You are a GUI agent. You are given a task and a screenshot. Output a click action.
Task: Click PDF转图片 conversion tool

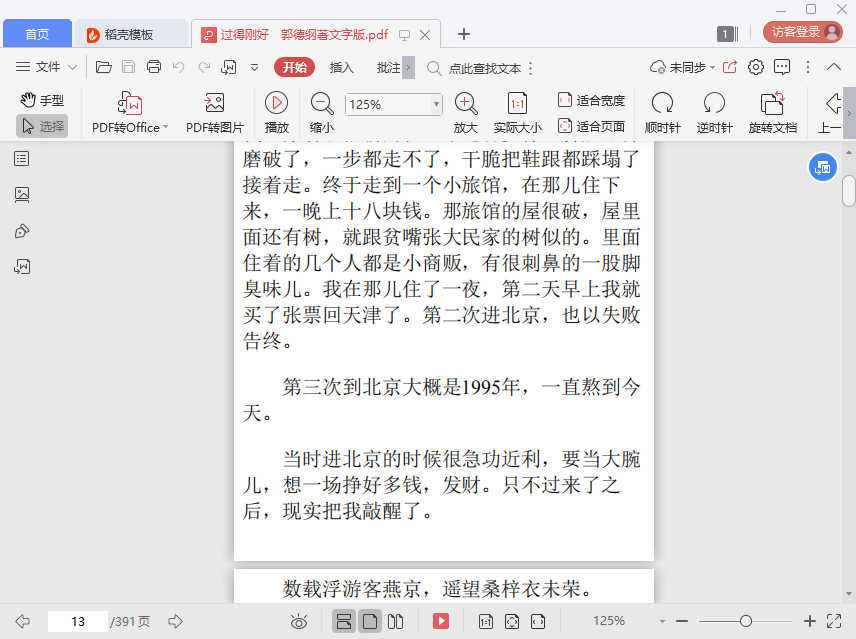click(215, 113)
